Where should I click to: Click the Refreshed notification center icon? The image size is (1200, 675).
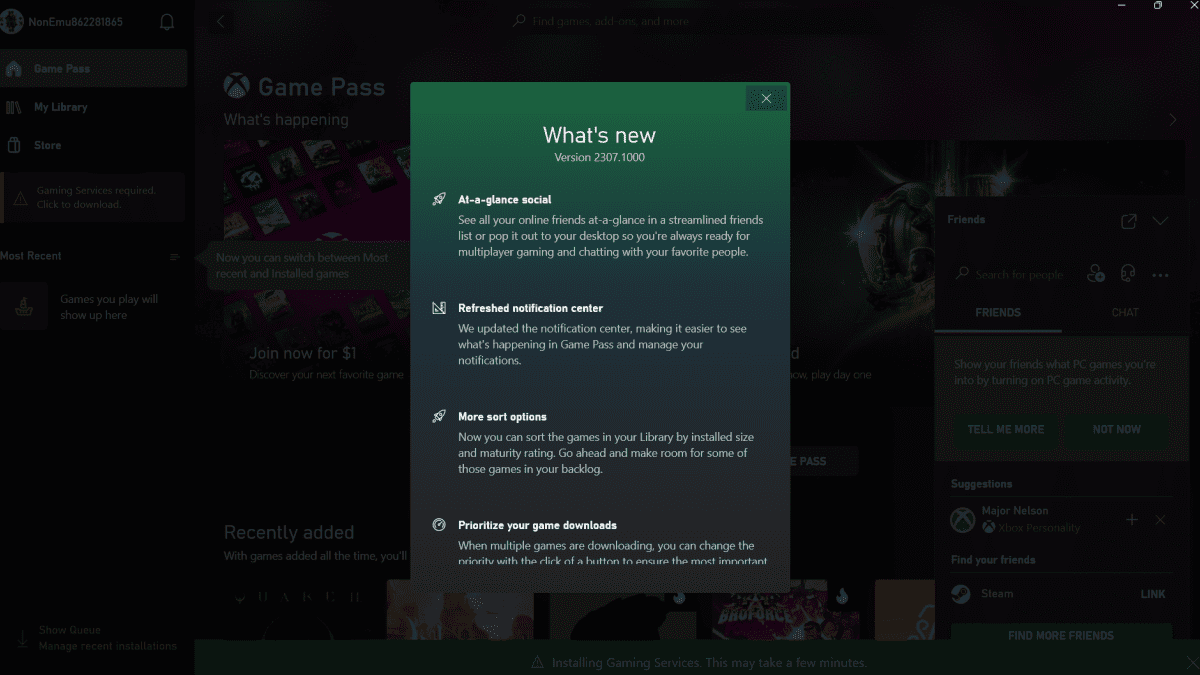tap(439, 308)
